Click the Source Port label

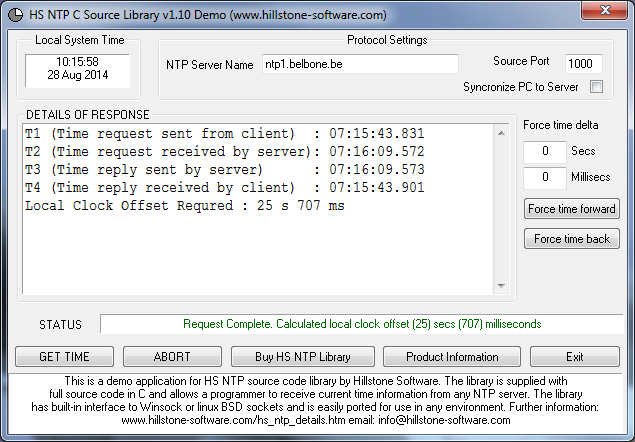(x=521, y=61)
